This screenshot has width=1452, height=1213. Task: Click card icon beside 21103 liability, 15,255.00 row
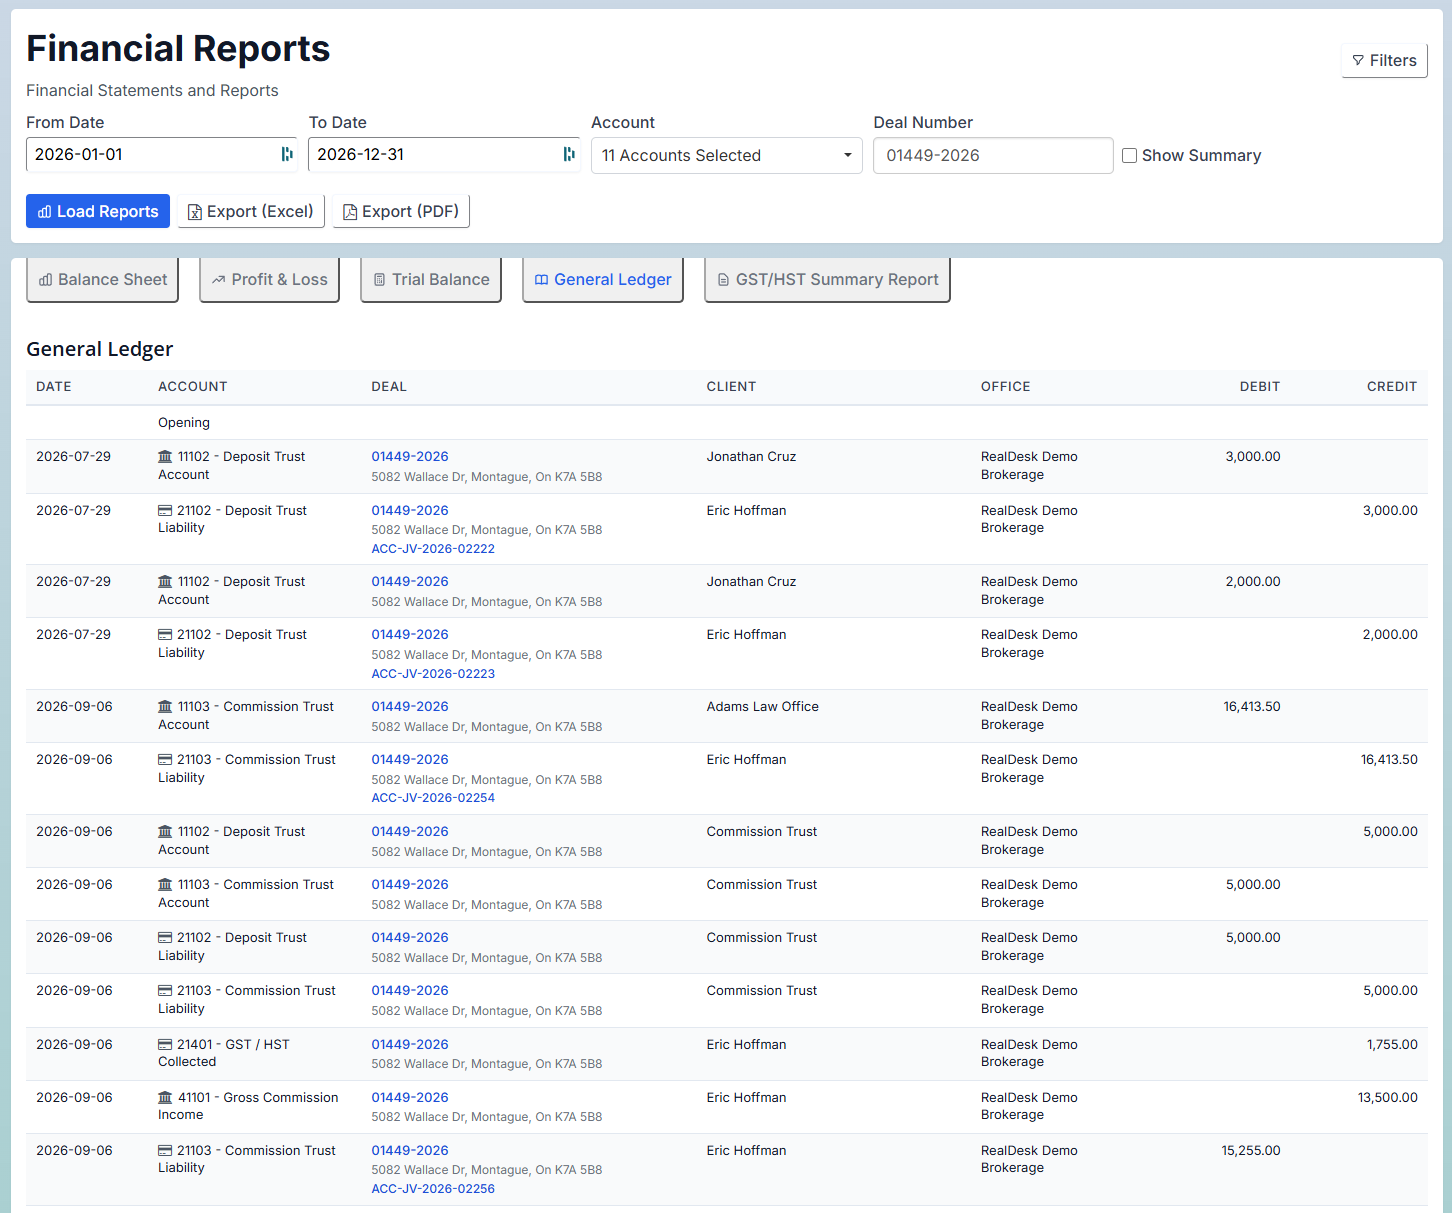165,1150
